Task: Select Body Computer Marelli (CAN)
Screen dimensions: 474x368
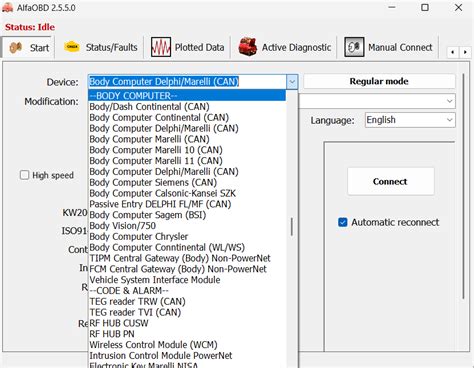Action: point(187,139)
